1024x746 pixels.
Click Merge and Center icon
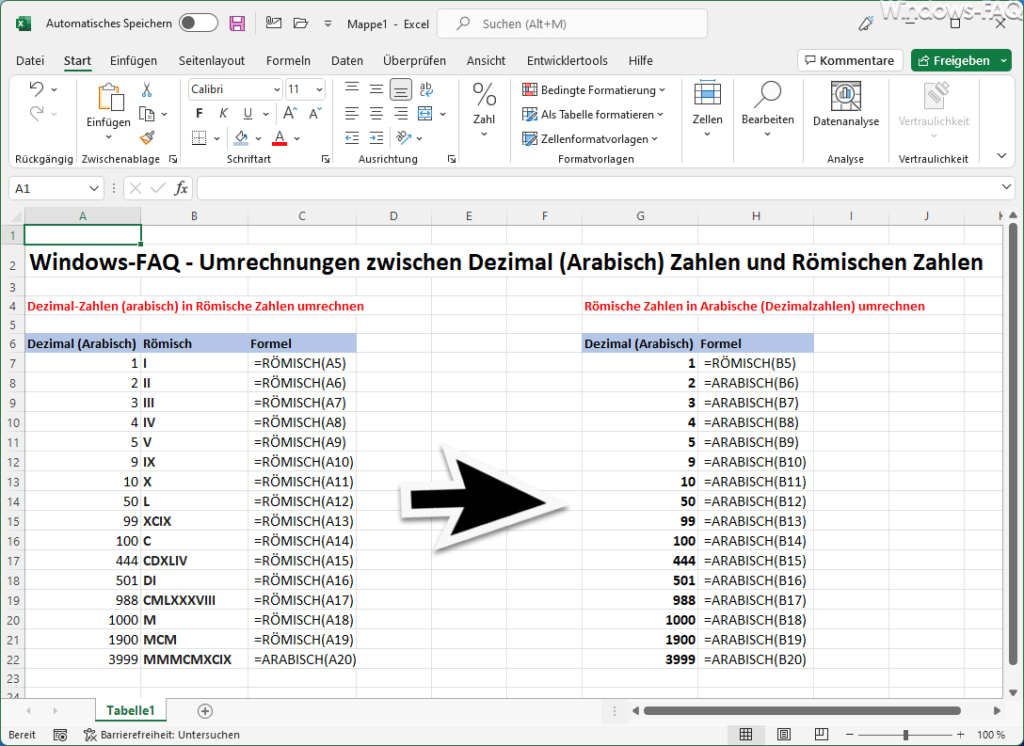click(425, 114)
